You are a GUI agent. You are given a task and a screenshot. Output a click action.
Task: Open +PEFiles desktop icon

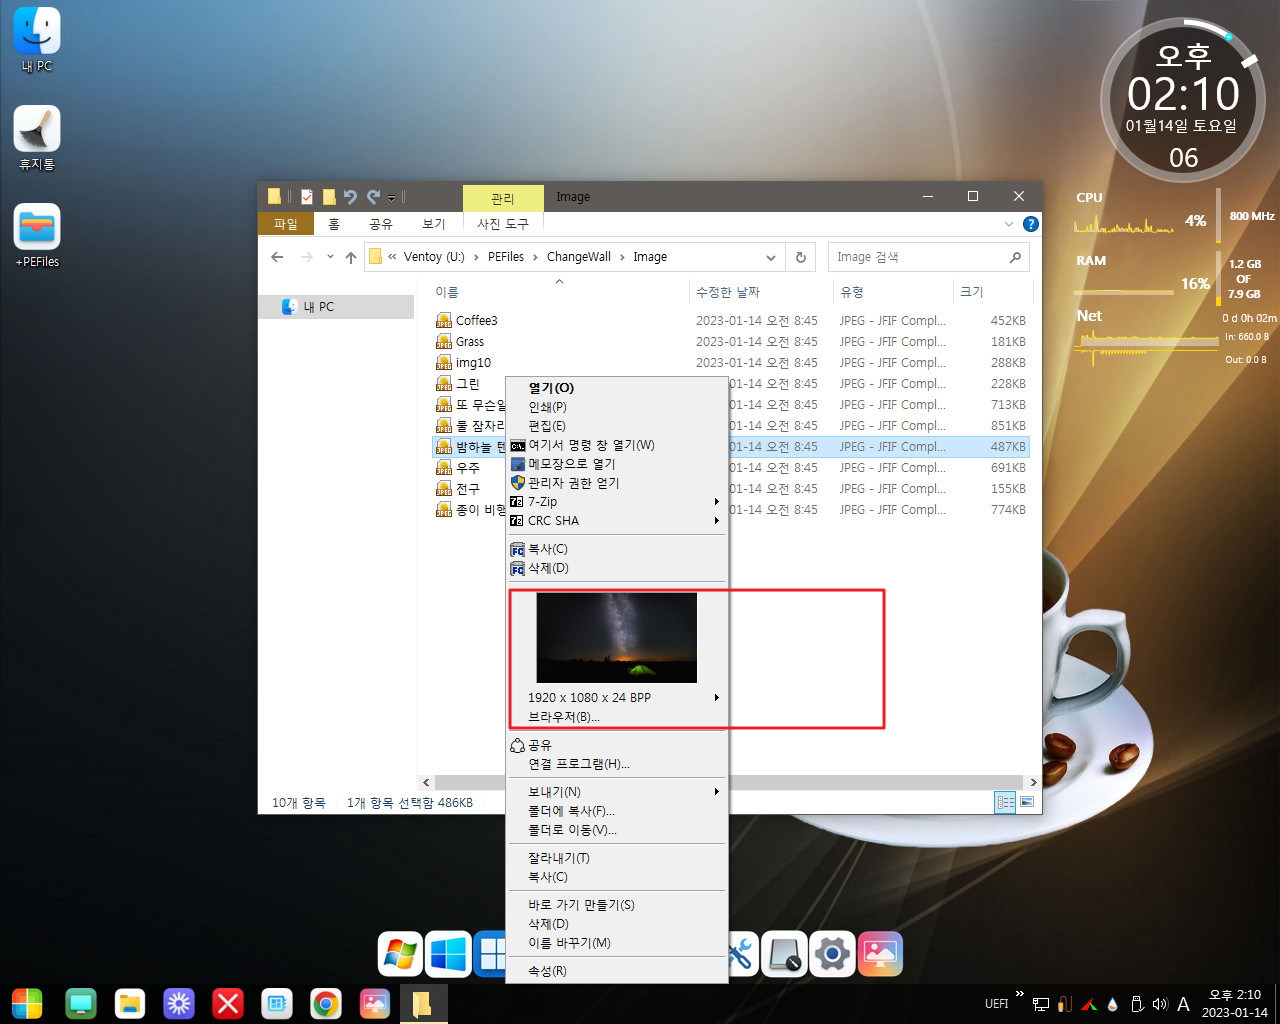click(37, 236)
